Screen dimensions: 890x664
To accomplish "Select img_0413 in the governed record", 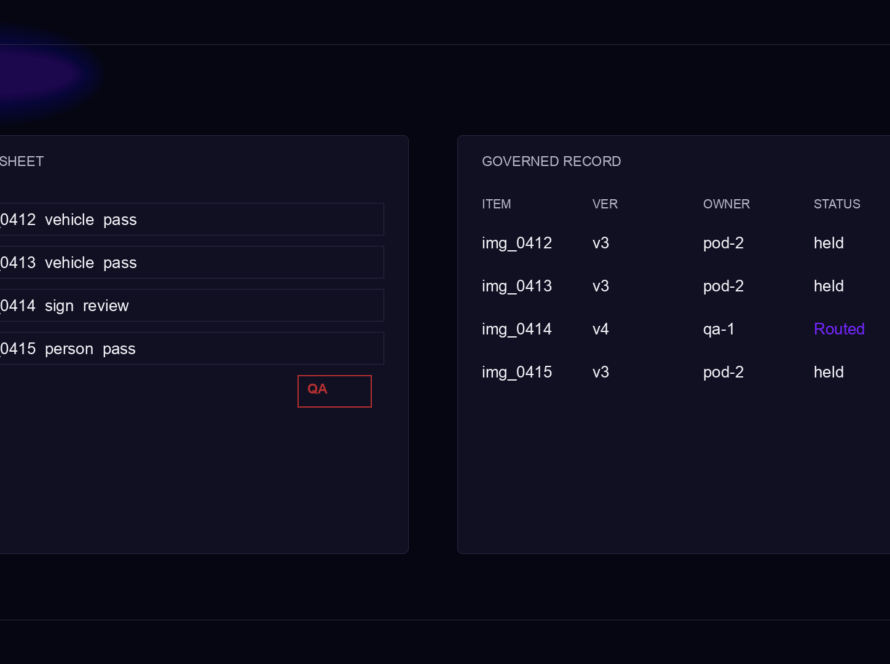I will point(517,287).
